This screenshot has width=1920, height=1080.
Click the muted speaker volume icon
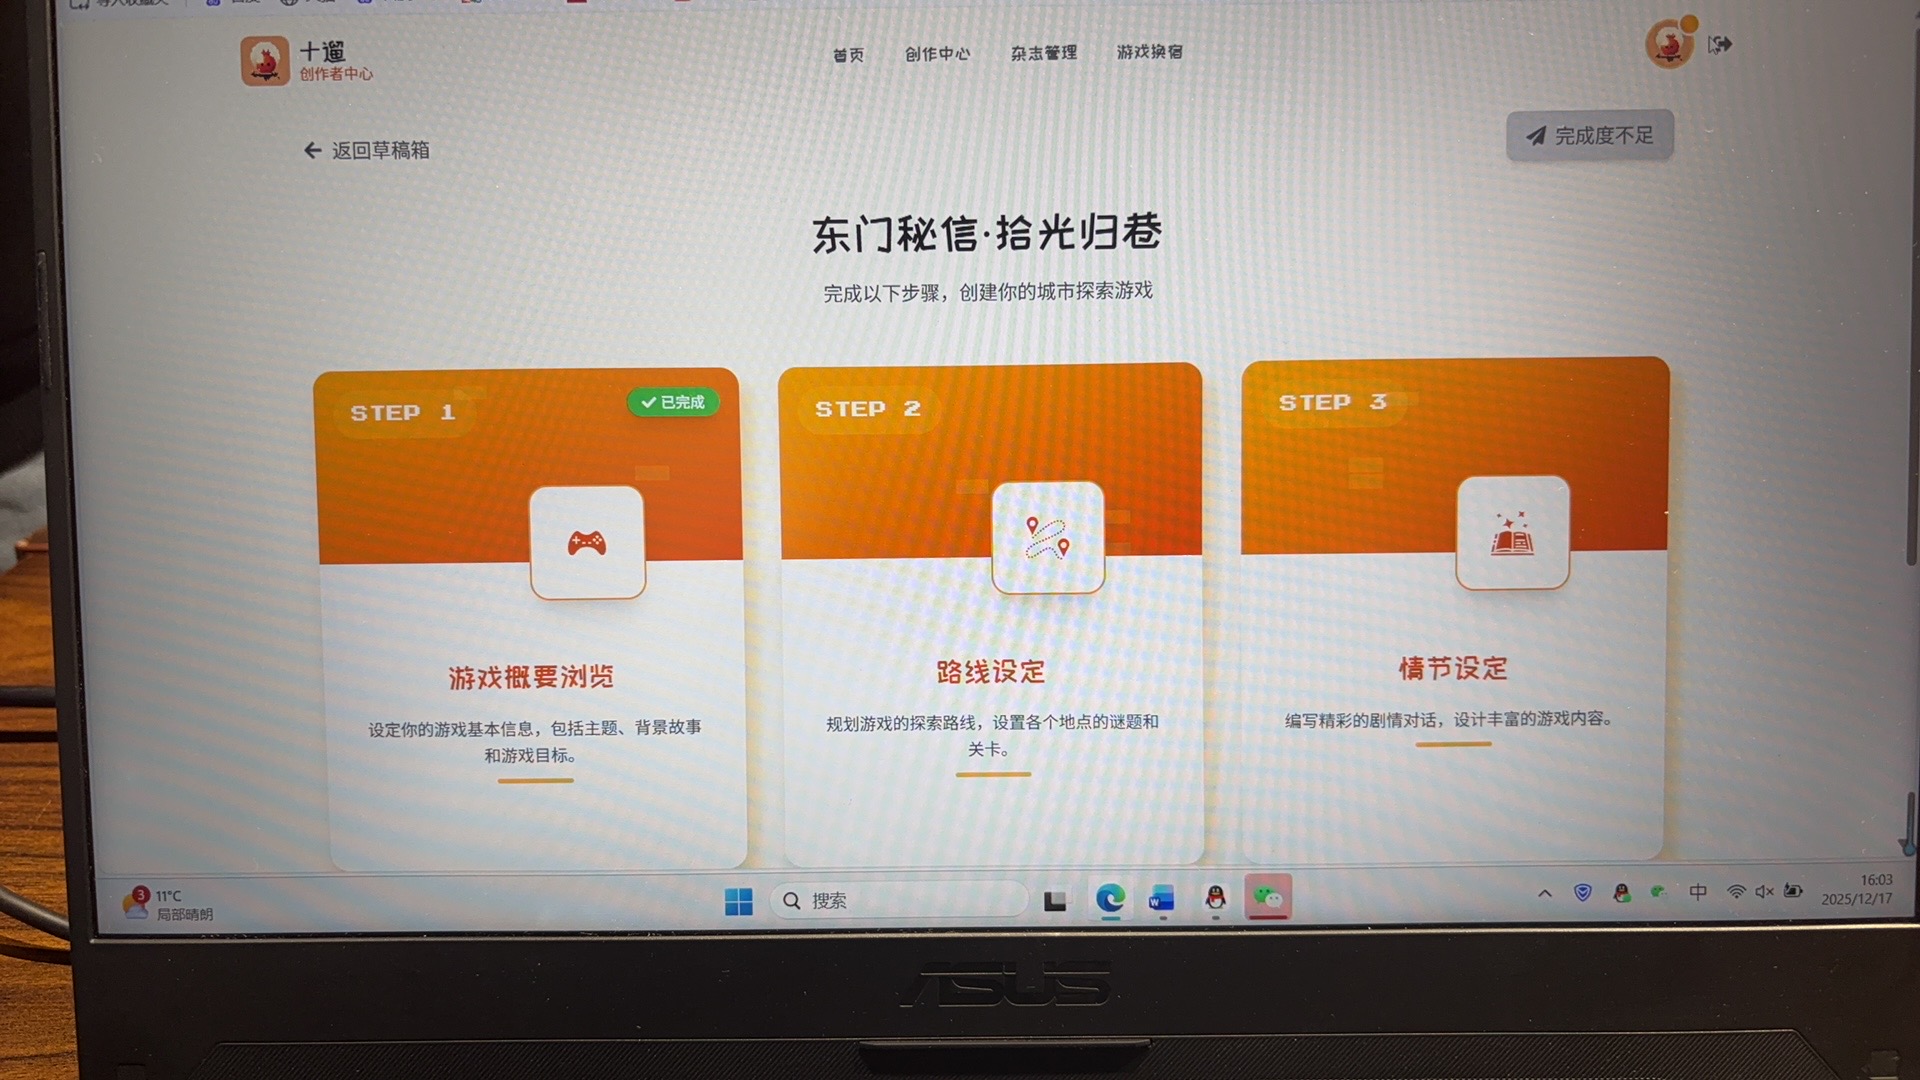pos(1764,891)
